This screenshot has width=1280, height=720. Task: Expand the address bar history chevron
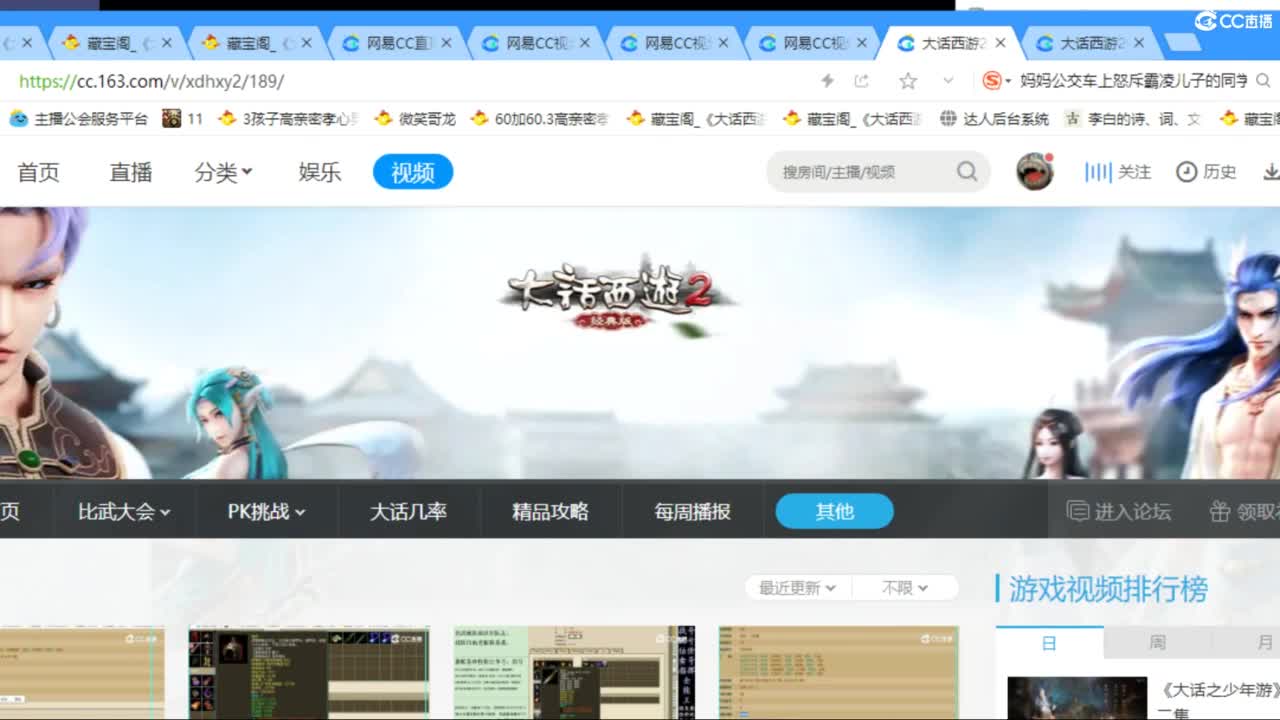pos(948,81)
